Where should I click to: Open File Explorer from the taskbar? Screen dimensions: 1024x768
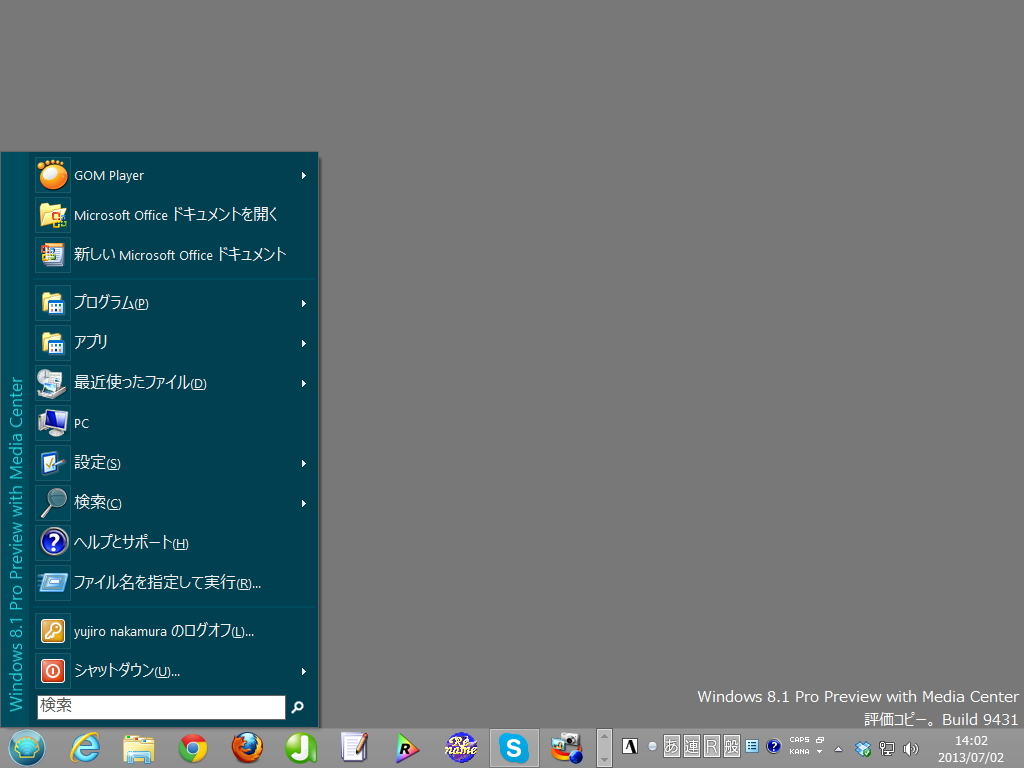pyautogui.click(x=138, y=747)
